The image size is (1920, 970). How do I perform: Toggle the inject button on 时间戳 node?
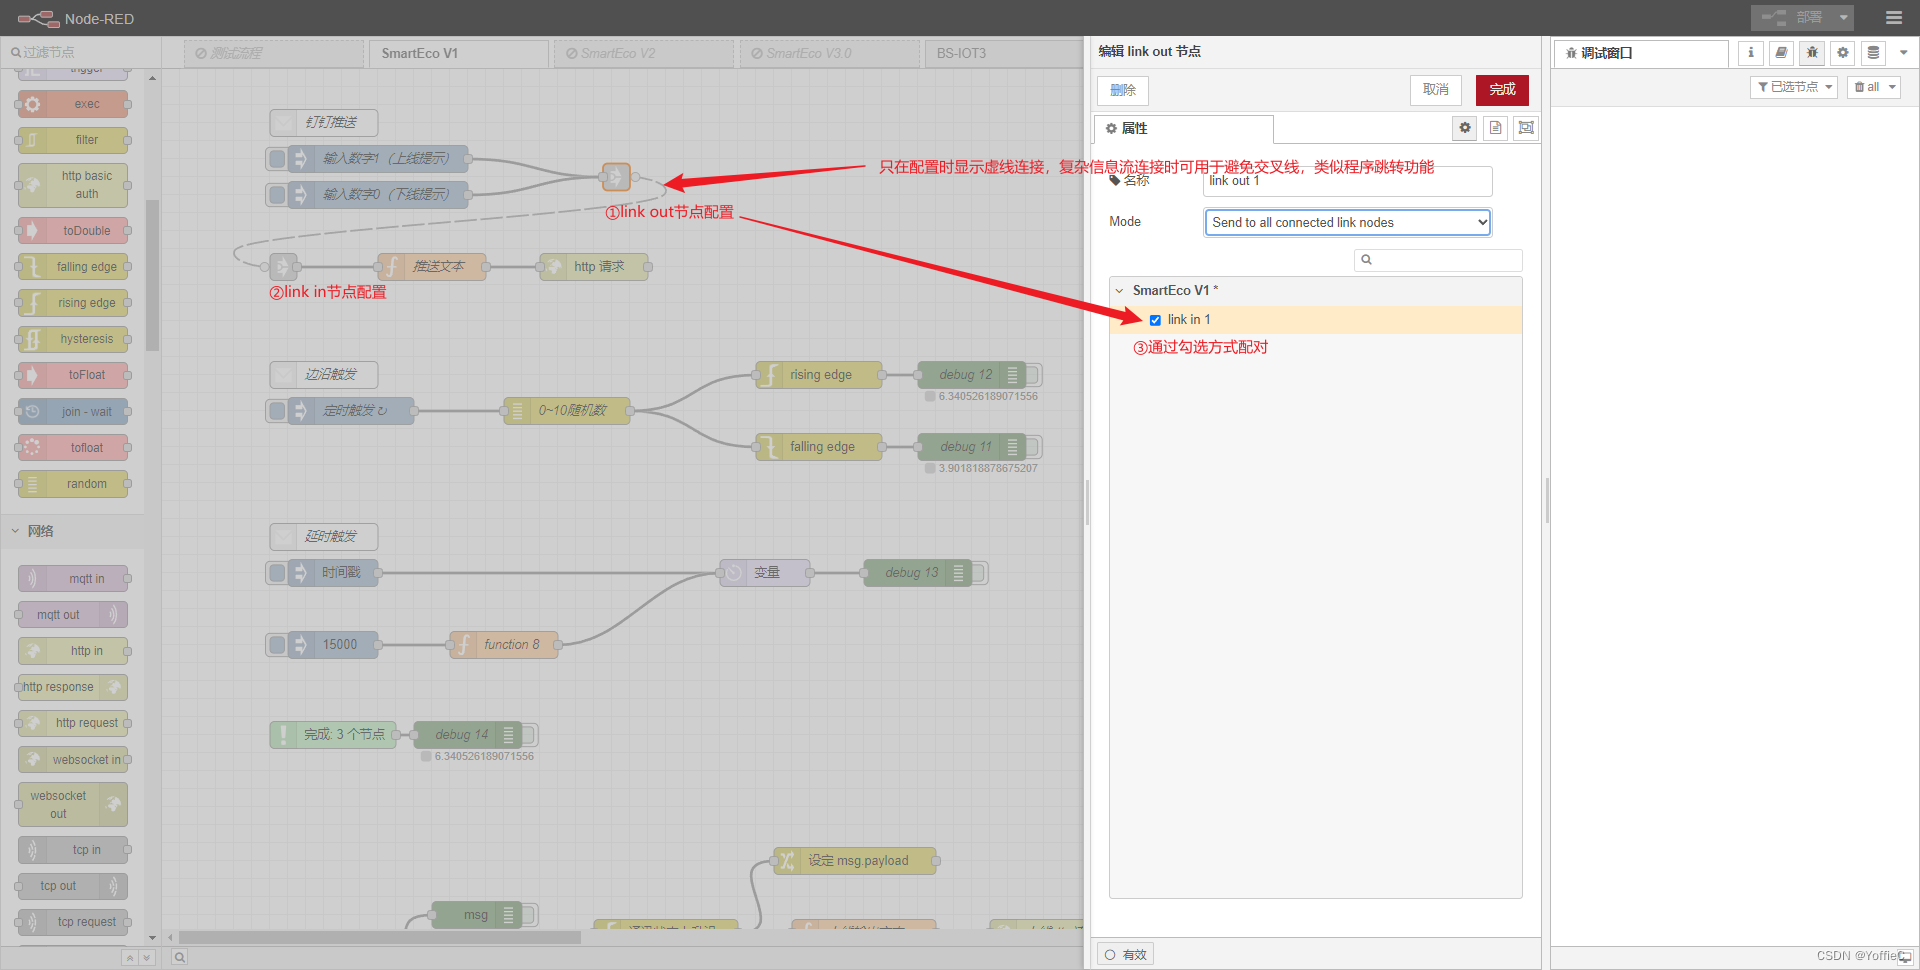[x=277, y=572]
